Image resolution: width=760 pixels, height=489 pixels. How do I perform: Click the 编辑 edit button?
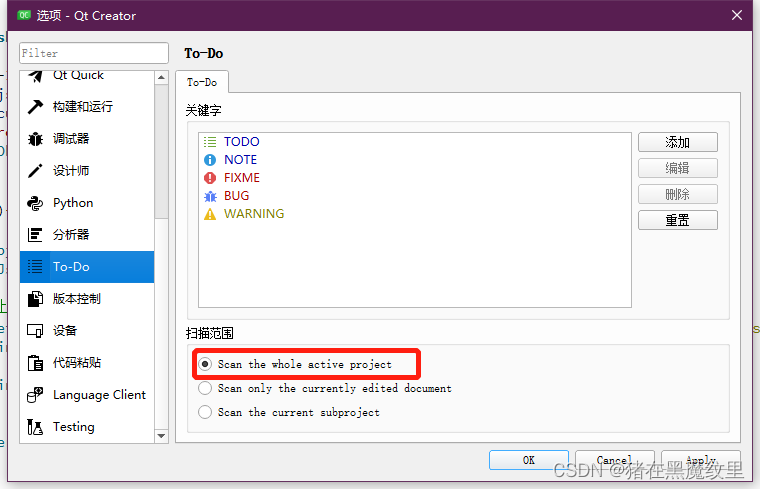pos(678,168)
